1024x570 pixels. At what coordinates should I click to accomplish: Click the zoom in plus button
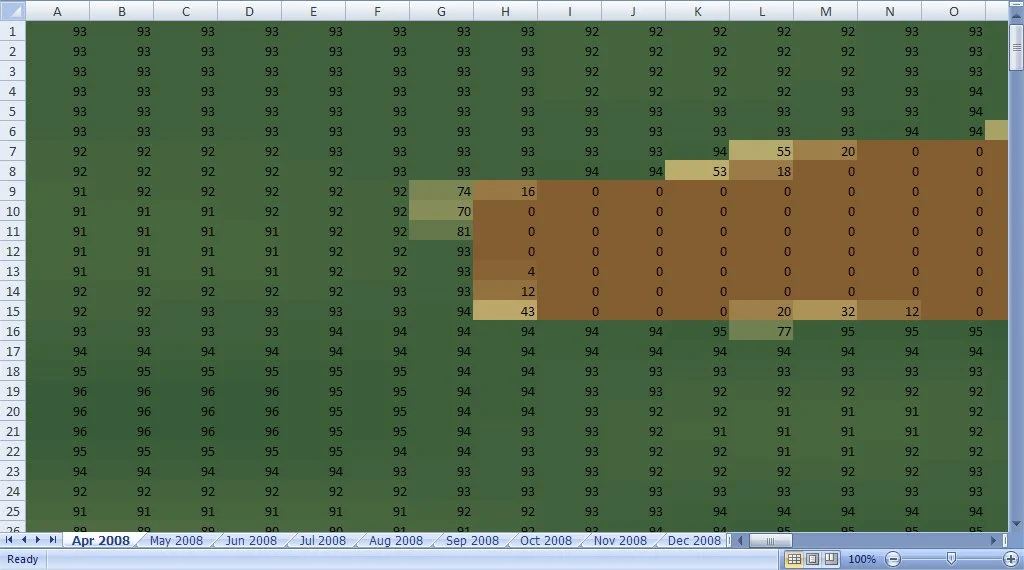[x=1011, y=559]
